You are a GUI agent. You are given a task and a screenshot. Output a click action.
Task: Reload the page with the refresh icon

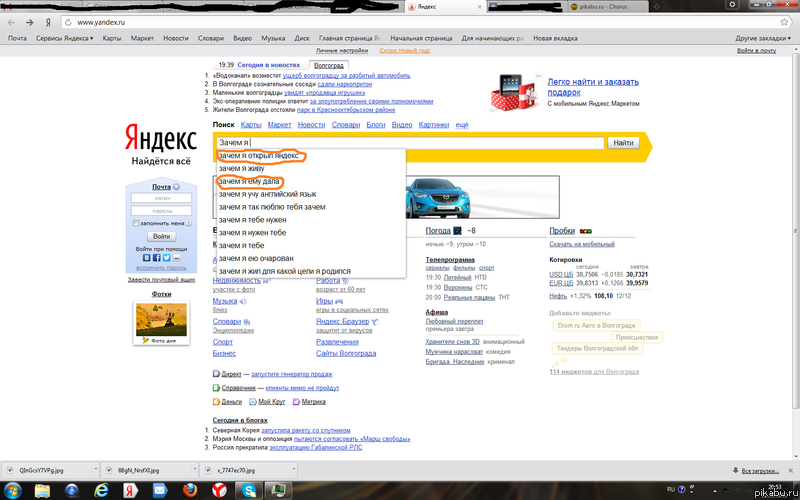point(68,22)
